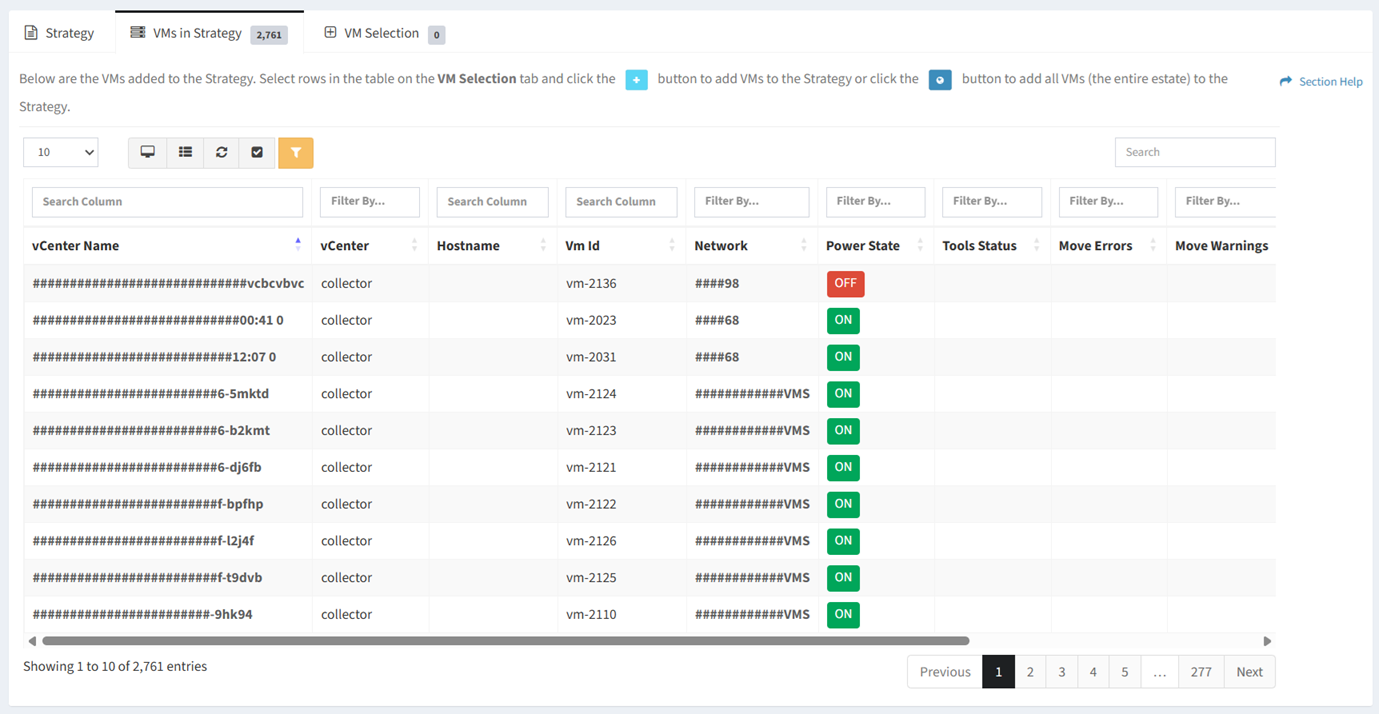Image resolution: width=1379 pixels, height=714 pixels.
Task: Sort by the Hostname column header
Action: [493, 245]
